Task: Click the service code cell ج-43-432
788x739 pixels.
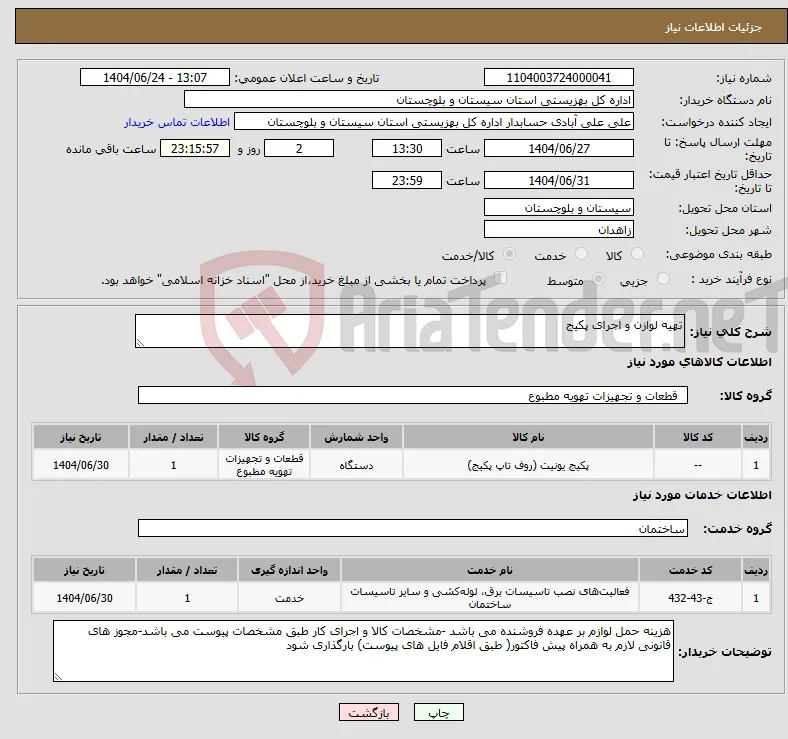Action: (691, 598)
